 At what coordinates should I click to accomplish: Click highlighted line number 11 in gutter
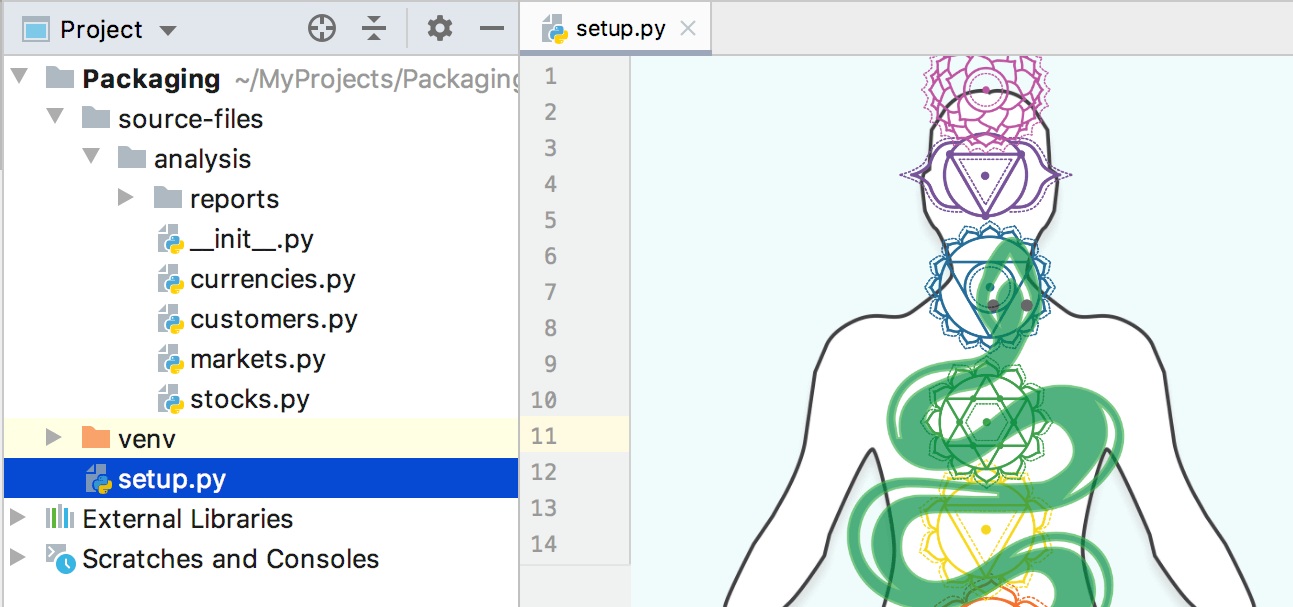[544, 436]
